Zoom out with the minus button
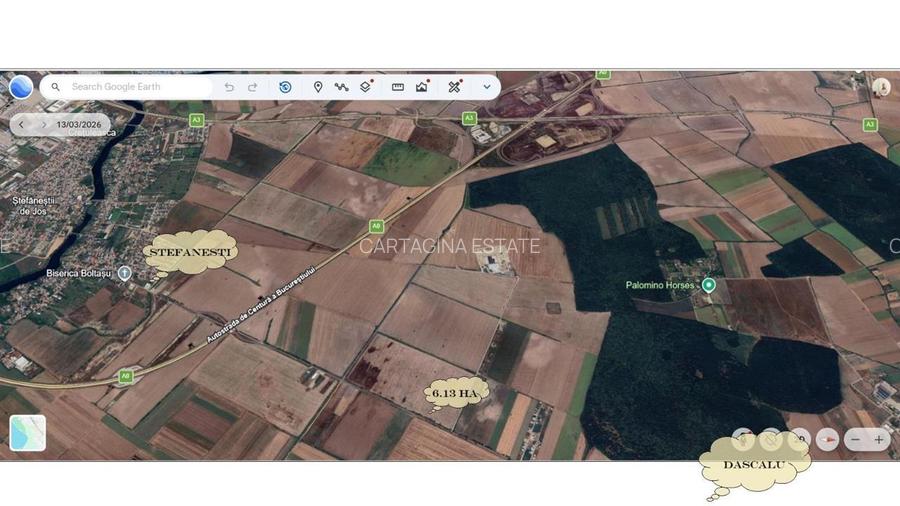The height and width of the screenshot is (506, 900). click(x=855, y=439)
